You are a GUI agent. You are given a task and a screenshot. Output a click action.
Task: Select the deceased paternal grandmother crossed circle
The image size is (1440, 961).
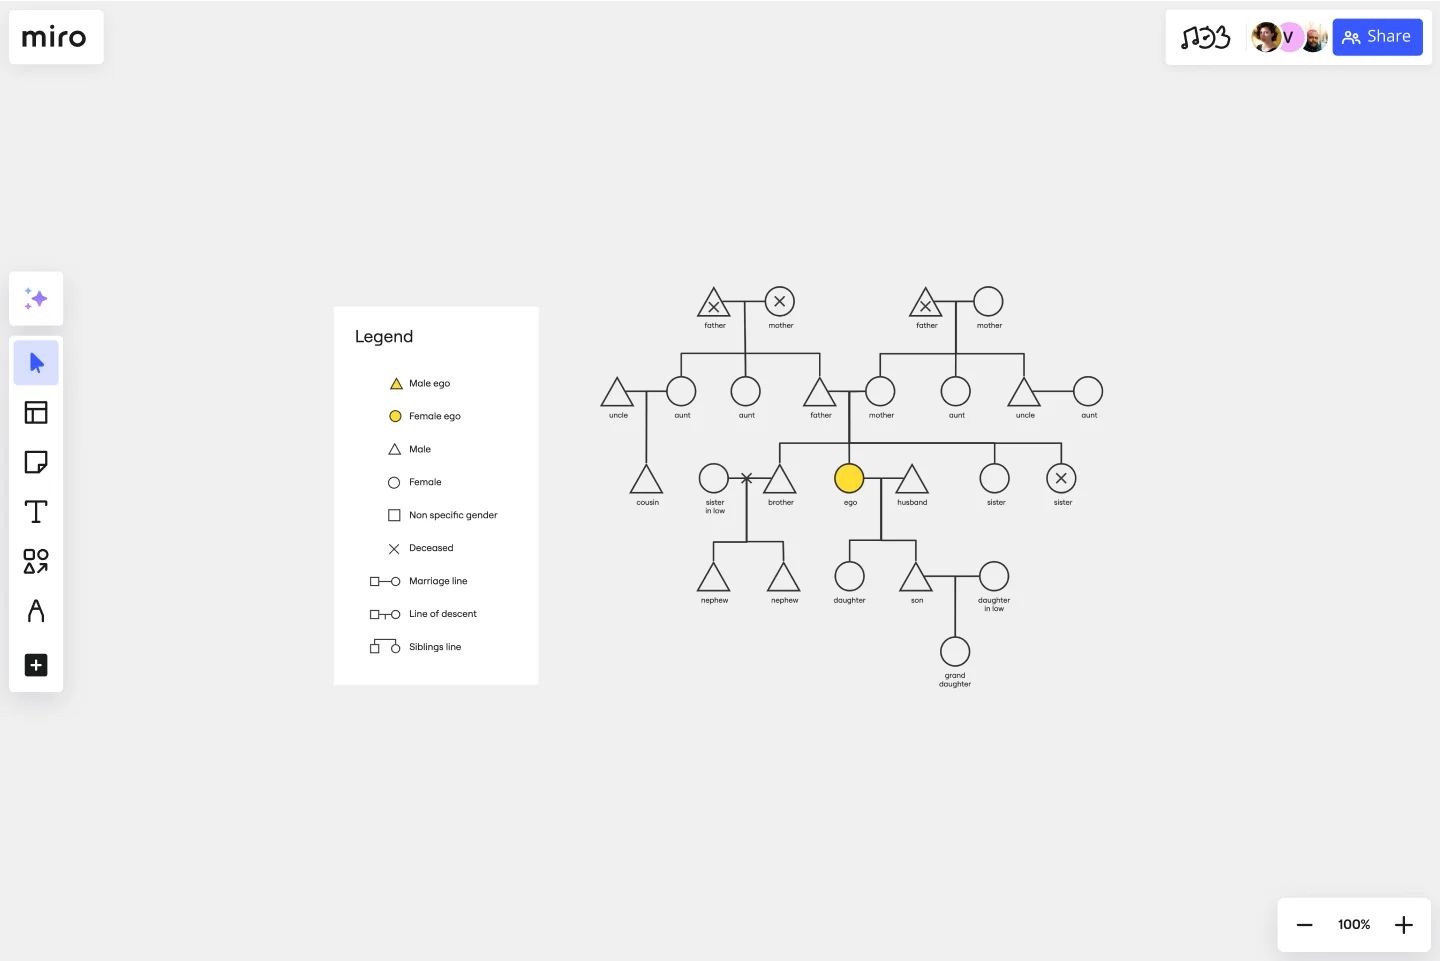pos(780,301)
